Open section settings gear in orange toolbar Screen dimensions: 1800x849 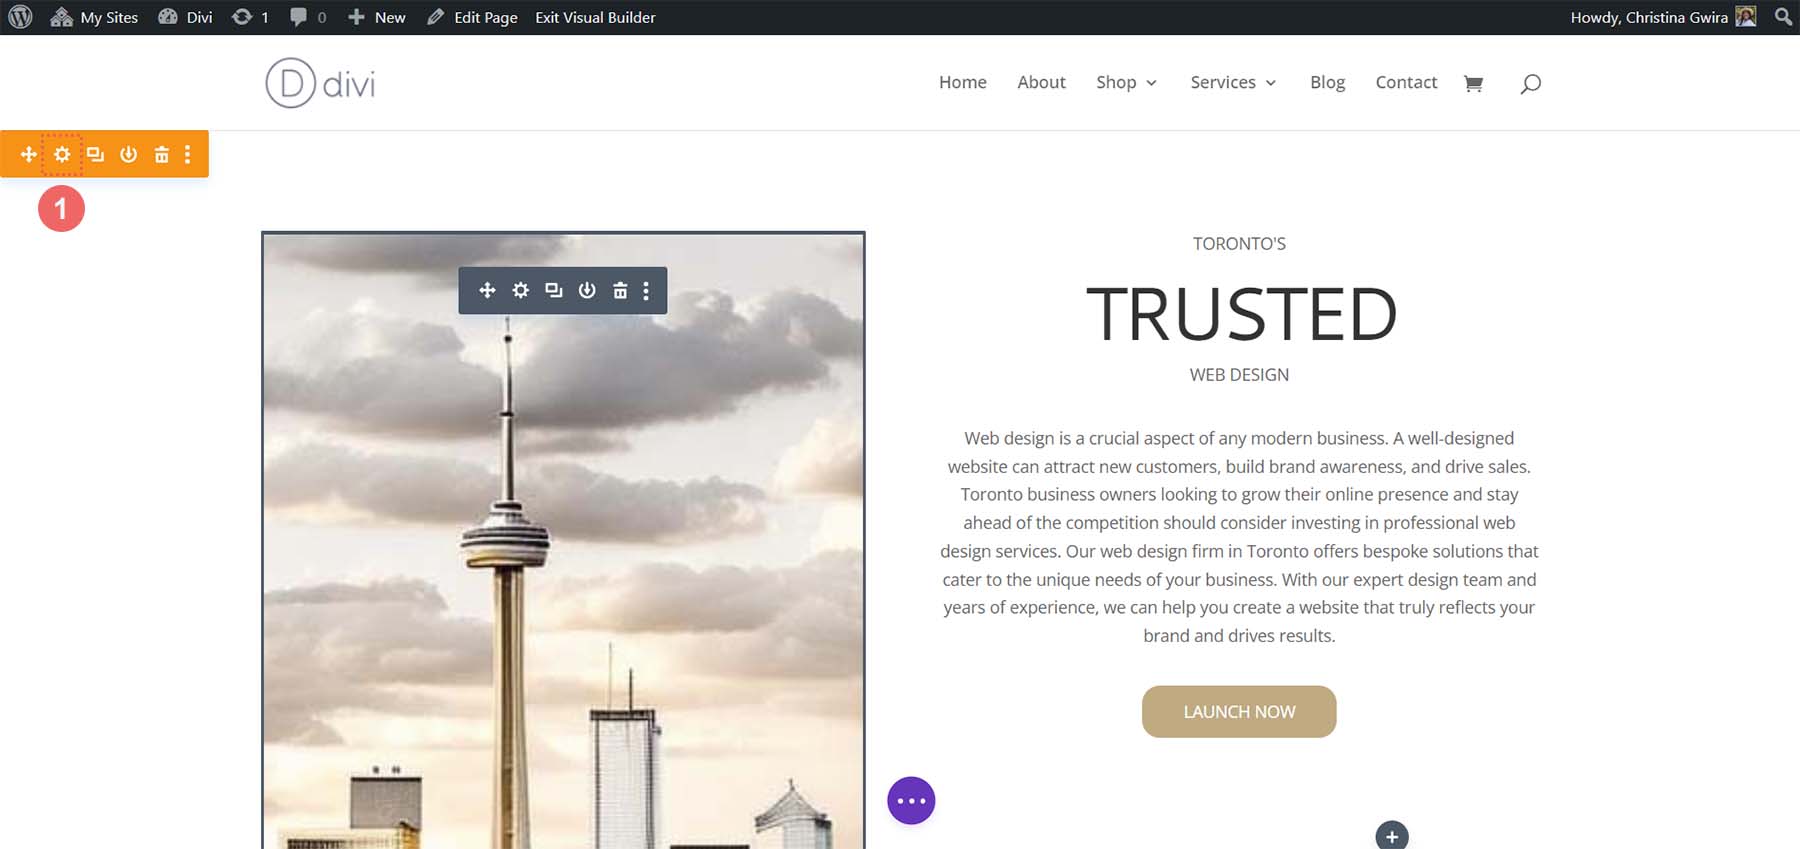point(62,154)
